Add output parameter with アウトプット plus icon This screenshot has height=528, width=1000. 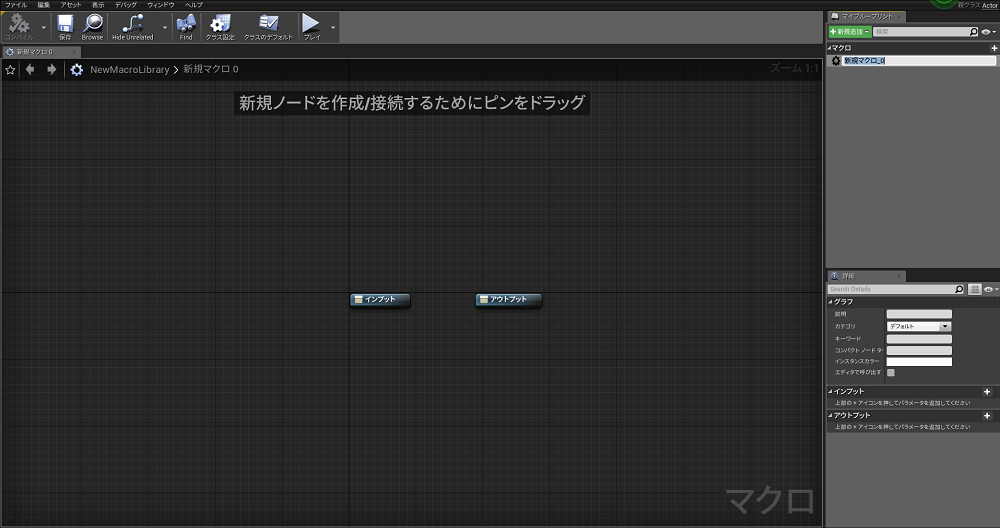987,415
